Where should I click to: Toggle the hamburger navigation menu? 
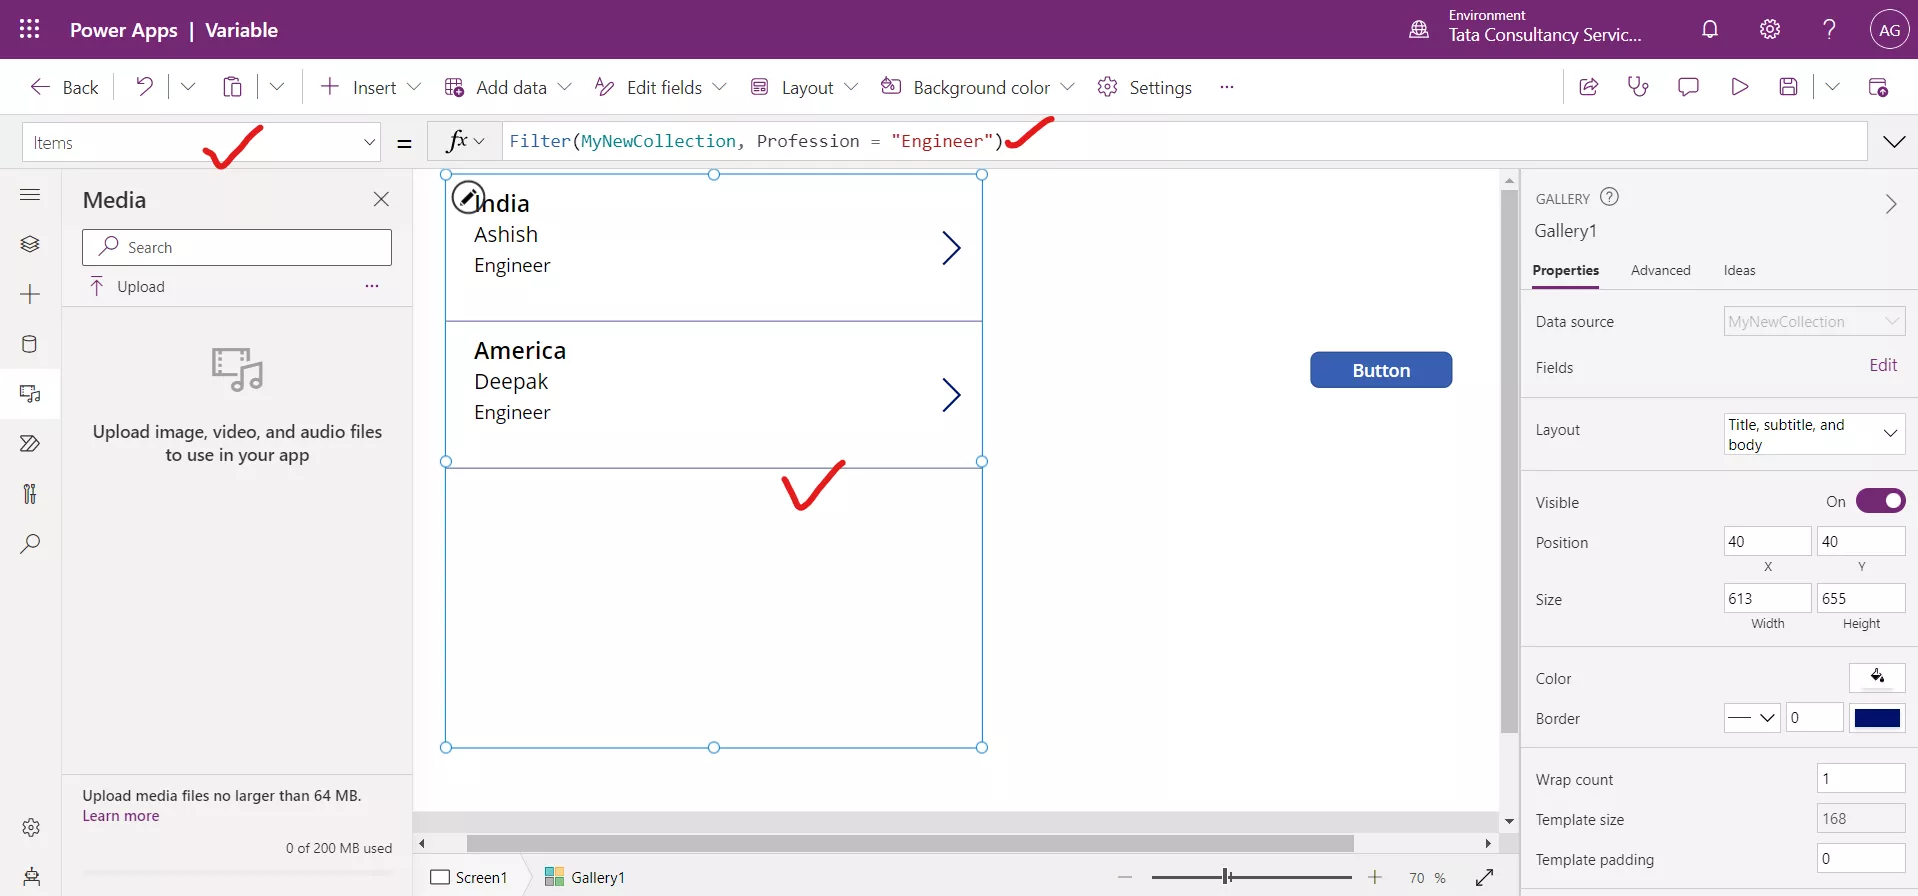30,194
